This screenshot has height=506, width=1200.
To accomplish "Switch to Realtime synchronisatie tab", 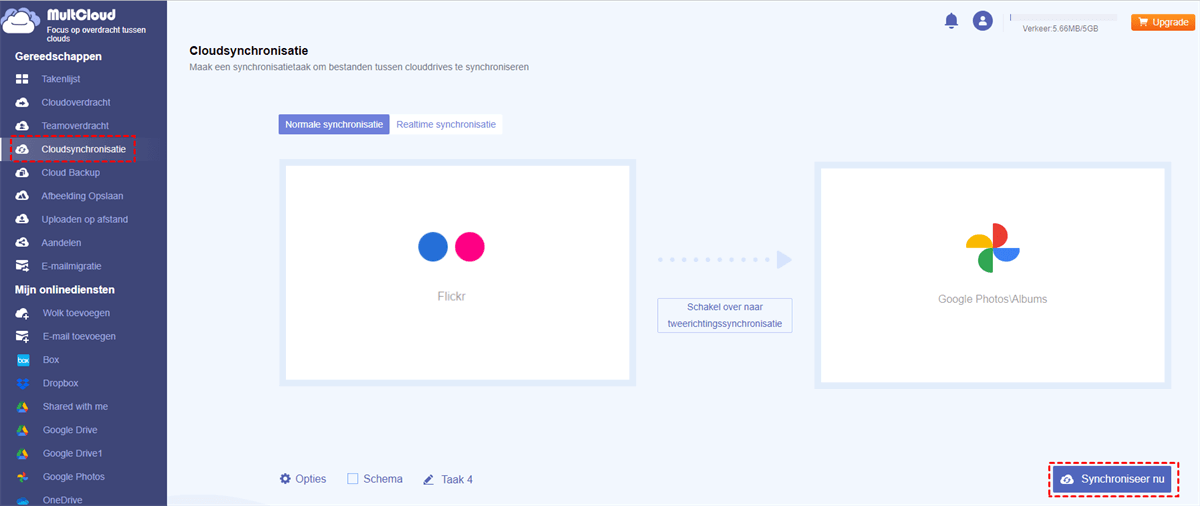I will (x=446, y=125).
